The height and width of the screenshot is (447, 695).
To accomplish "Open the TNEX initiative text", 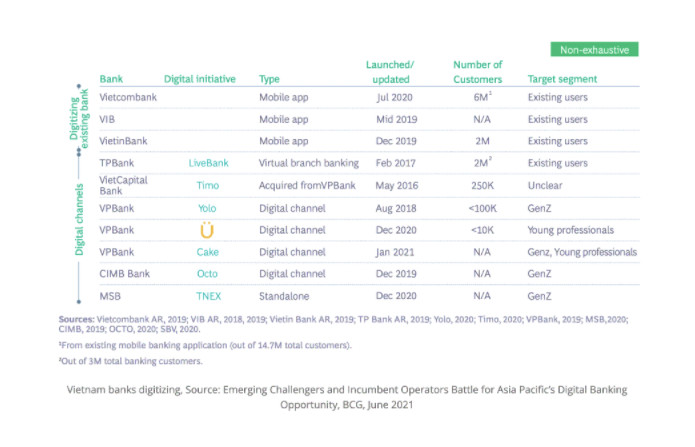I will (208, 296).
